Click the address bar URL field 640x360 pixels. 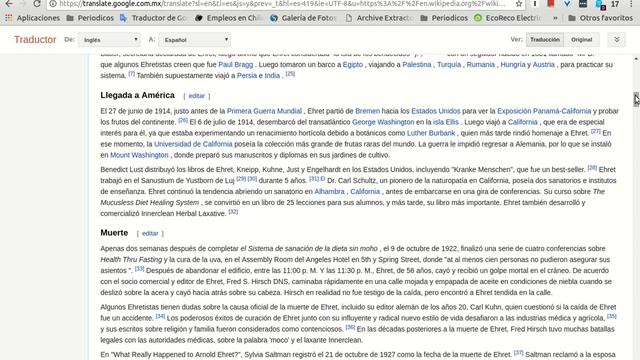tap(282, 4)
